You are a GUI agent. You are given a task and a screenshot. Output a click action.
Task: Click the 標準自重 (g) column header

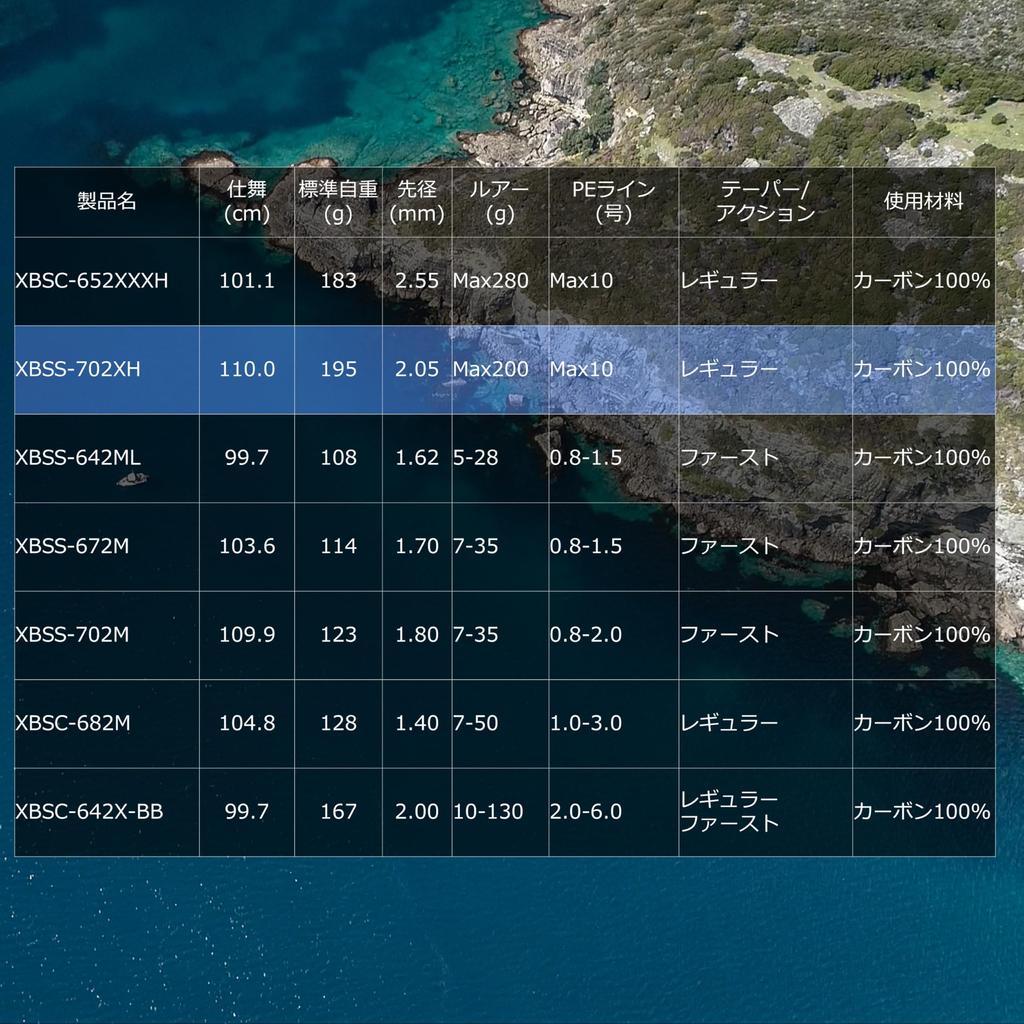(338, 201)
